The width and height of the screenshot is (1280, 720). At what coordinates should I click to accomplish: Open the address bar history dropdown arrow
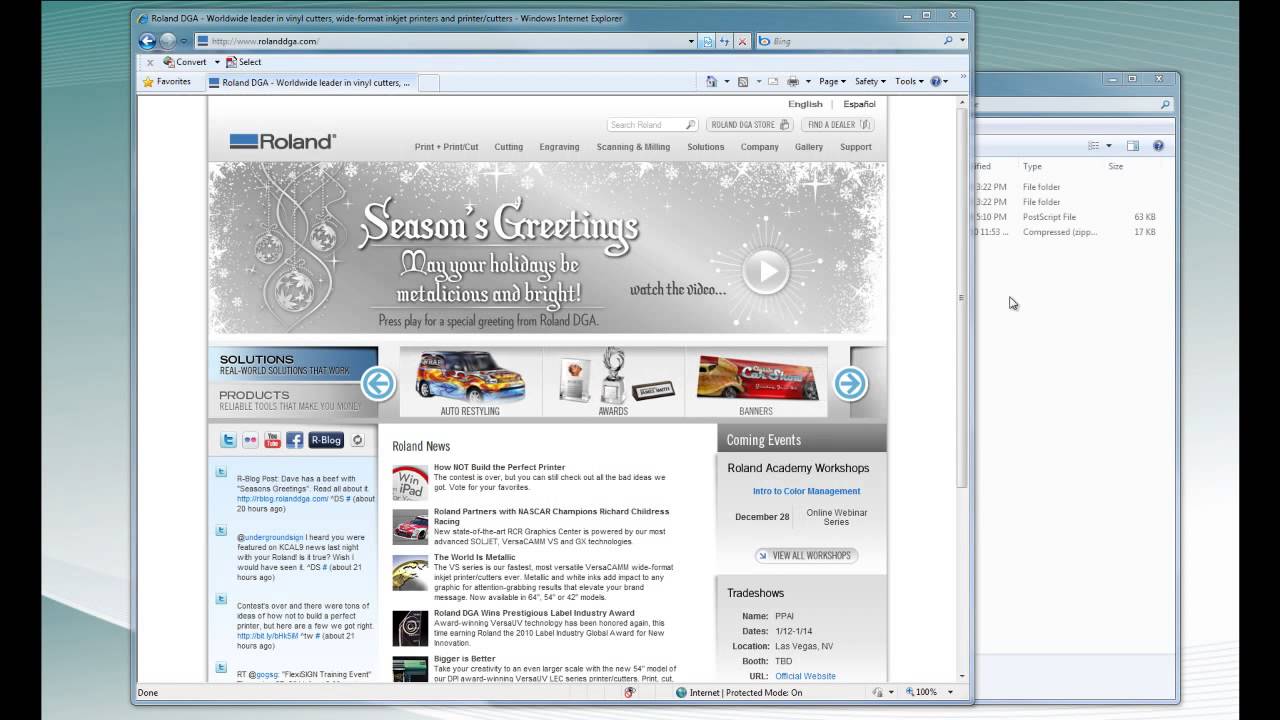pyautogui.click(x=691, y=41)
